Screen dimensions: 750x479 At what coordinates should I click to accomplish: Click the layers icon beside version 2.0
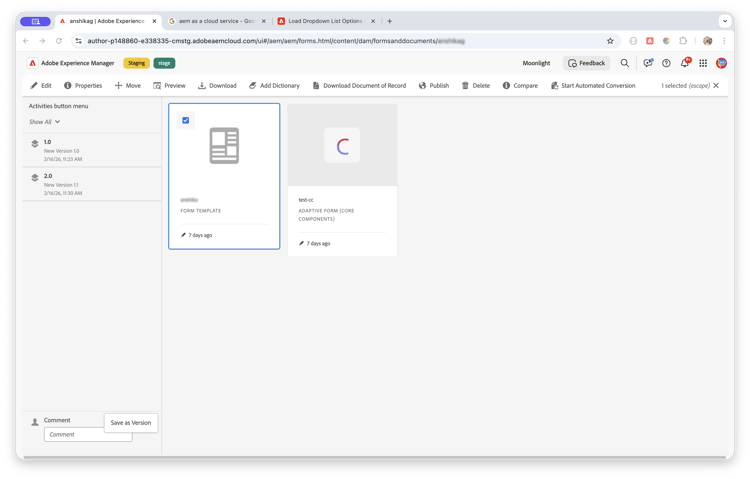pos(35,178)
